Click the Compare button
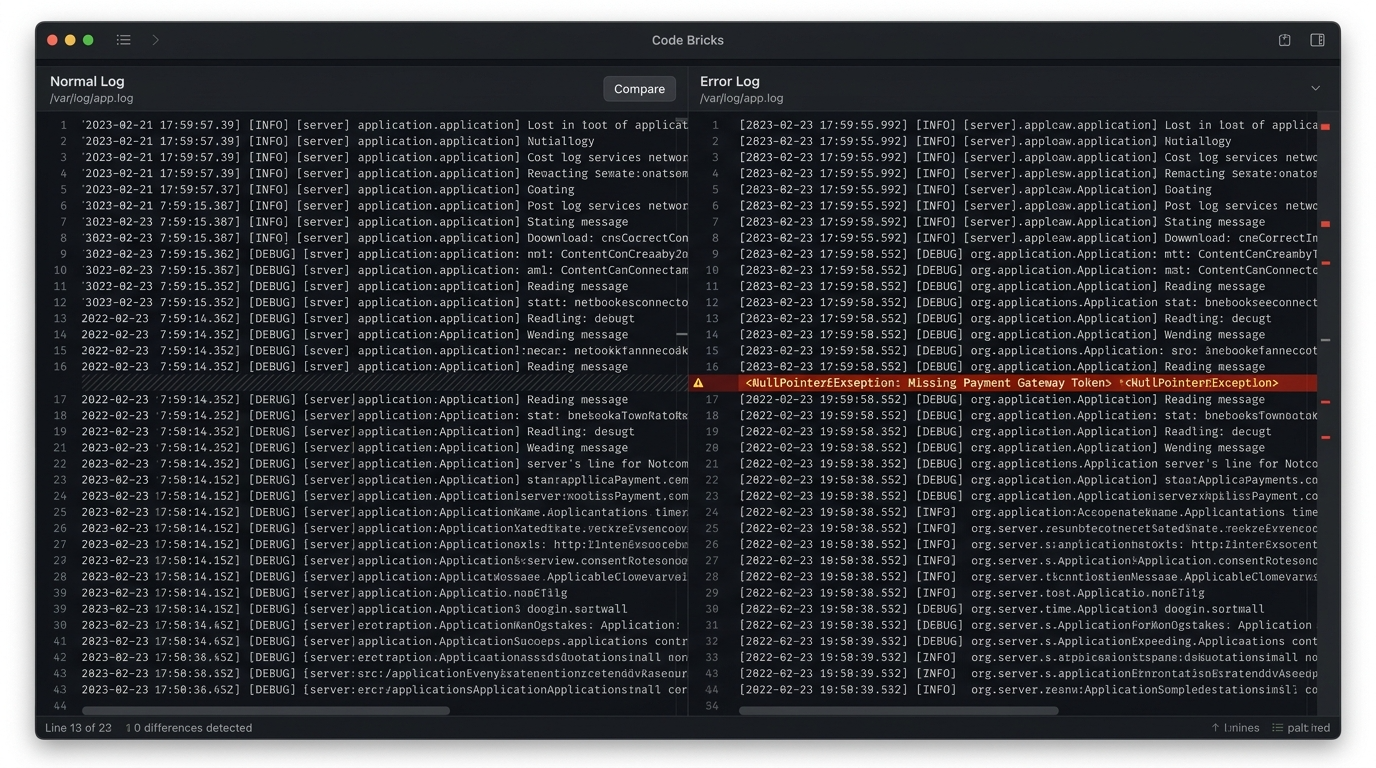The width and height of the screenshot is (1376, 768). [639, 89]
